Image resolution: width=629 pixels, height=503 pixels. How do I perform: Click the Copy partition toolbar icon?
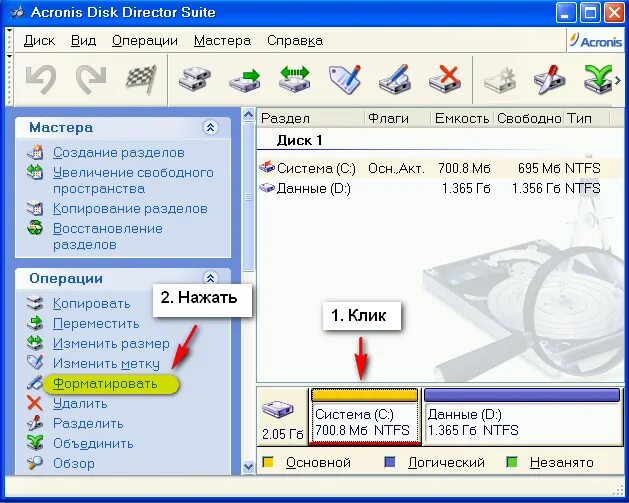tap(195, 78)
